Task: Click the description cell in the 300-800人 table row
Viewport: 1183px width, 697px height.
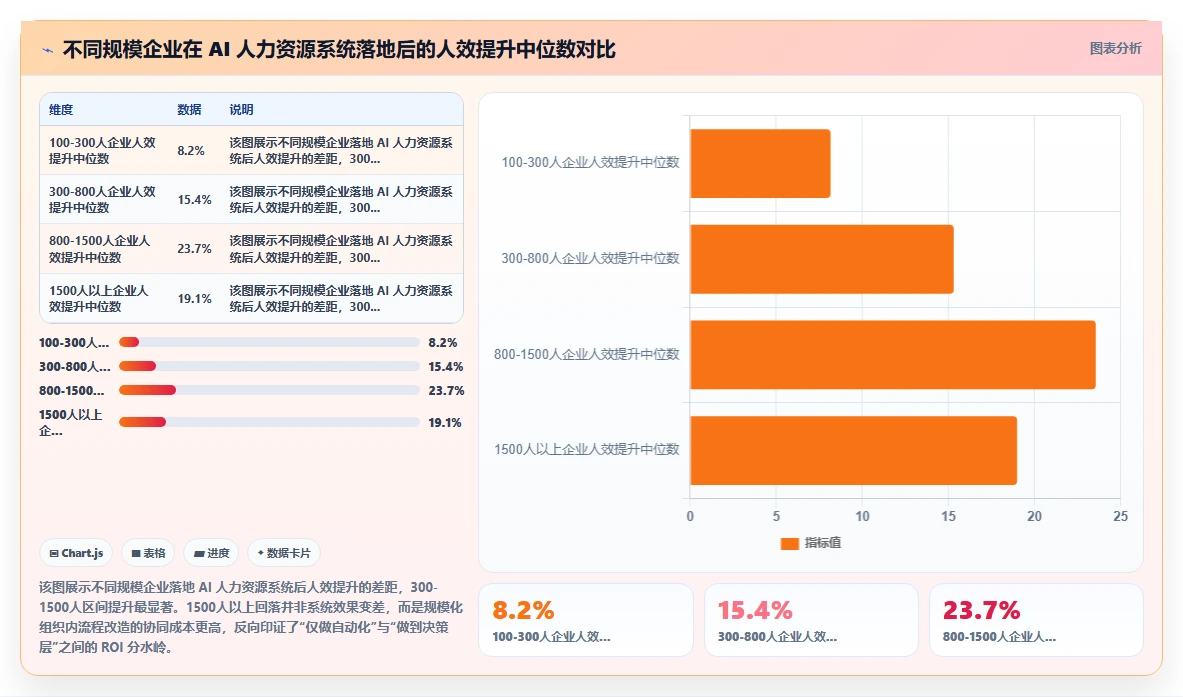Action: (341, 199)
